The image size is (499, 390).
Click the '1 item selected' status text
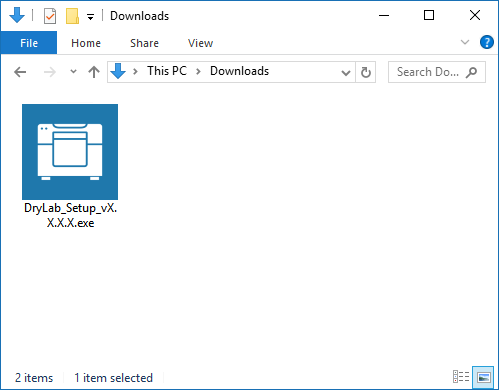point(113,378)
